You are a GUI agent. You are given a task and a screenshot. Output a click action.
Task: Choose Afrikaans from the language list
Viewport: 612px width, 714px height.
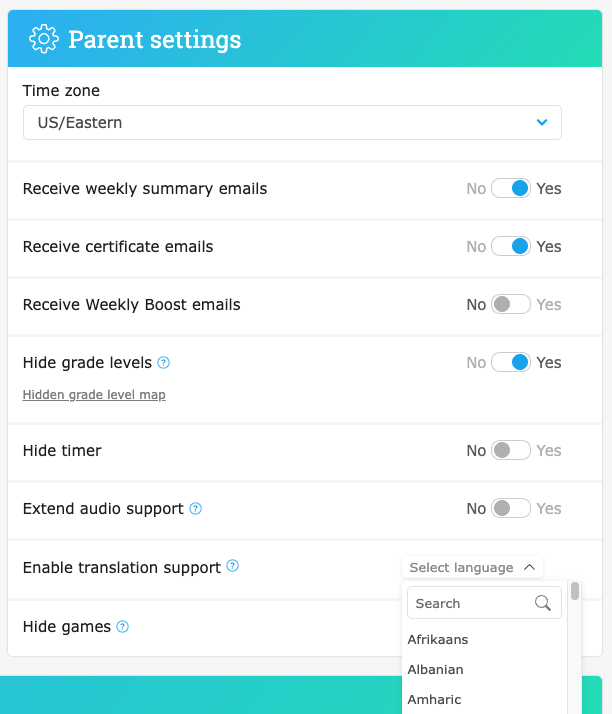438,639
